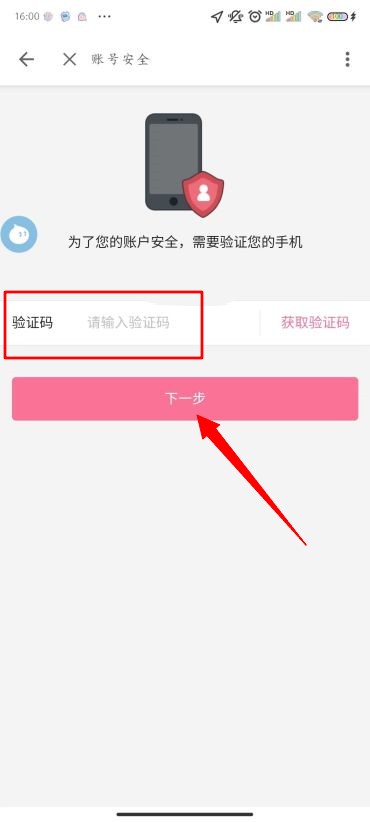Image resolution: width=370 pixels, height=822 pixels.
Task: Open the three-dot overflow menu
Action: (347, 59)
